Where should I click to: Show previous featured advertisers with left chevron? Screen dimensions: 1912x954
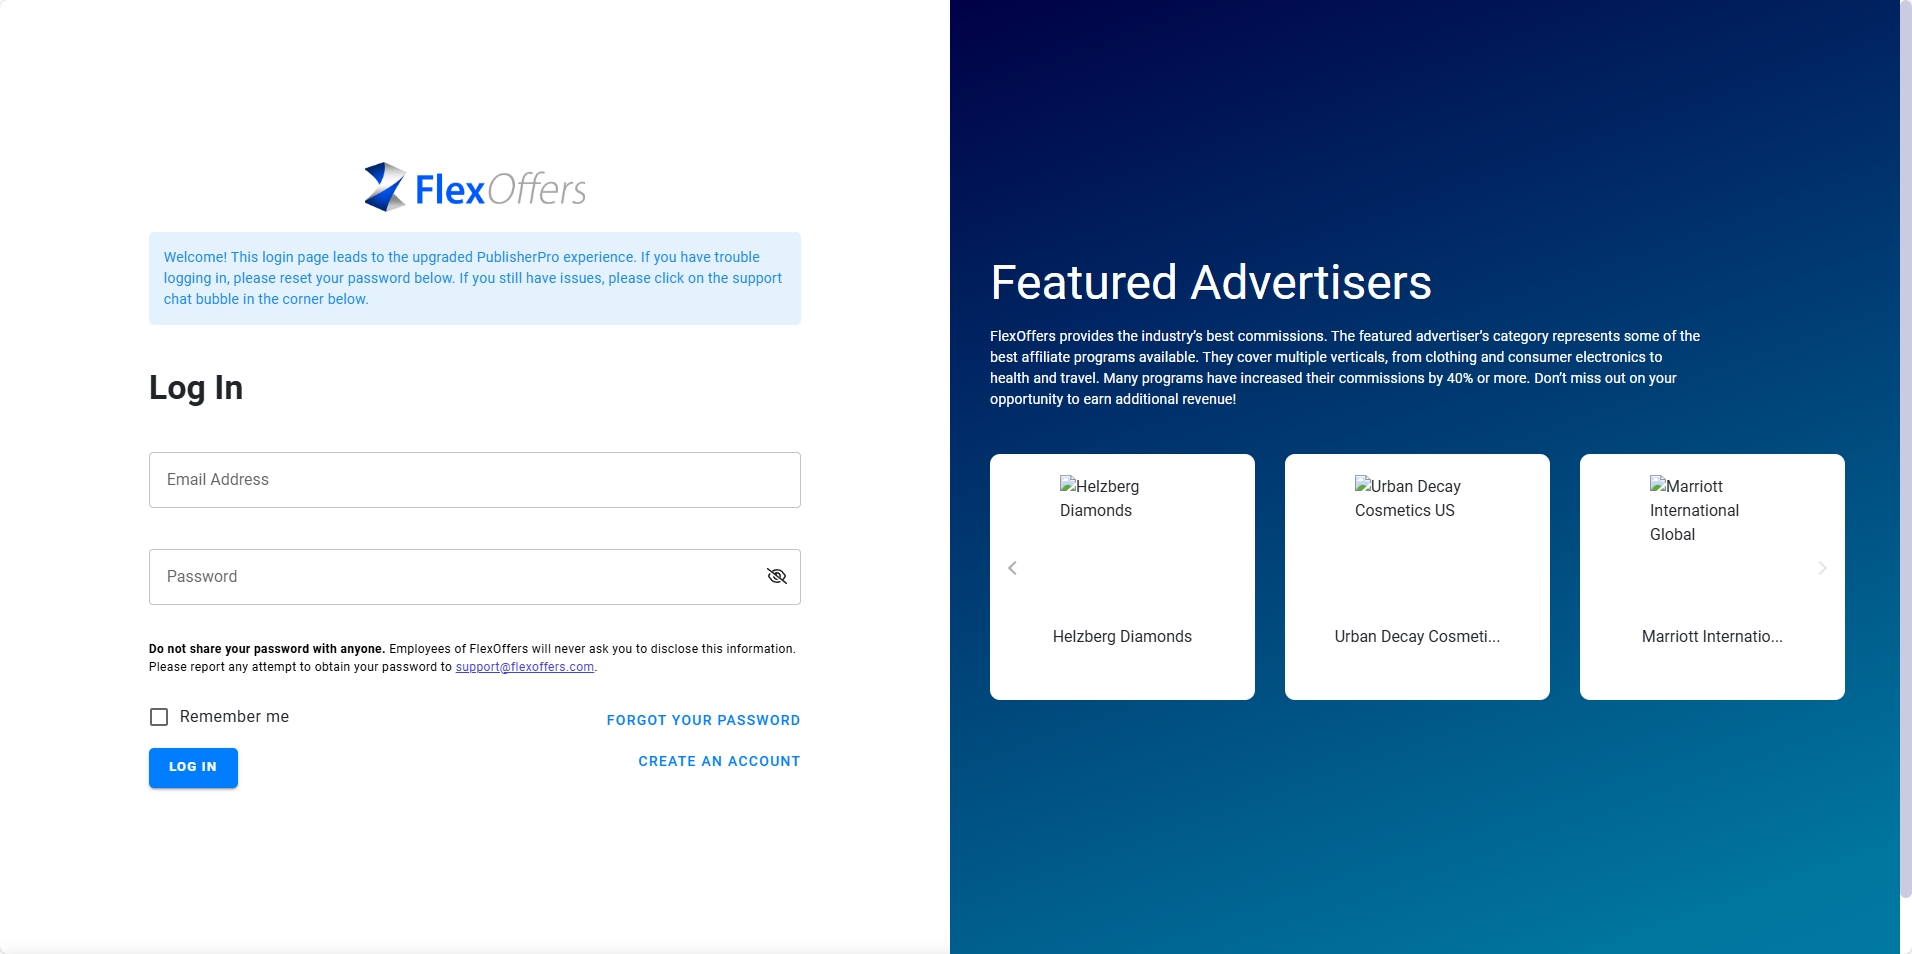pos(1012,568)
